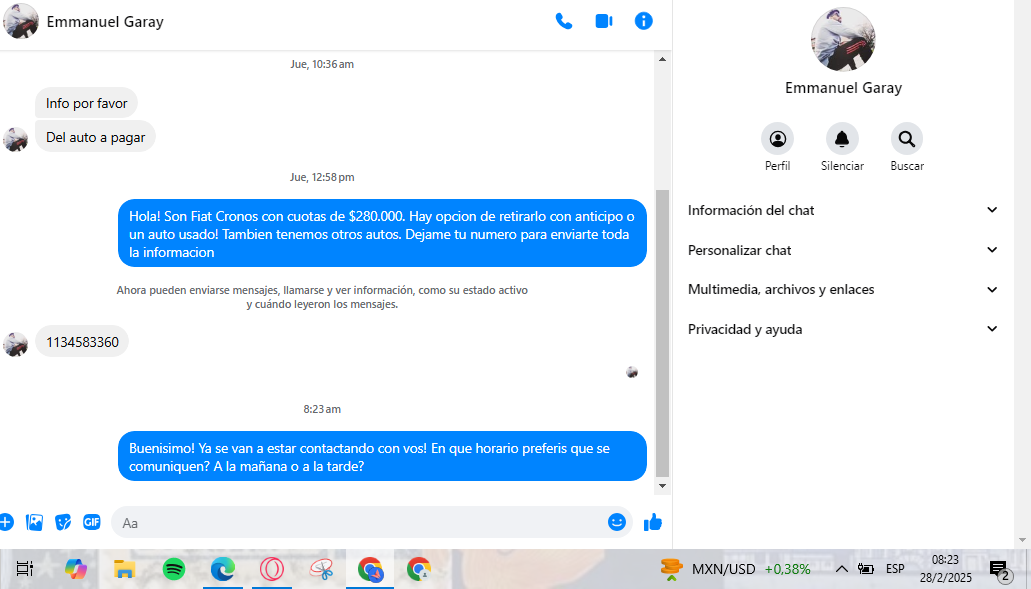
Task: Start a voice call with Emmanuel Garay
Action: tap(564, 21)
